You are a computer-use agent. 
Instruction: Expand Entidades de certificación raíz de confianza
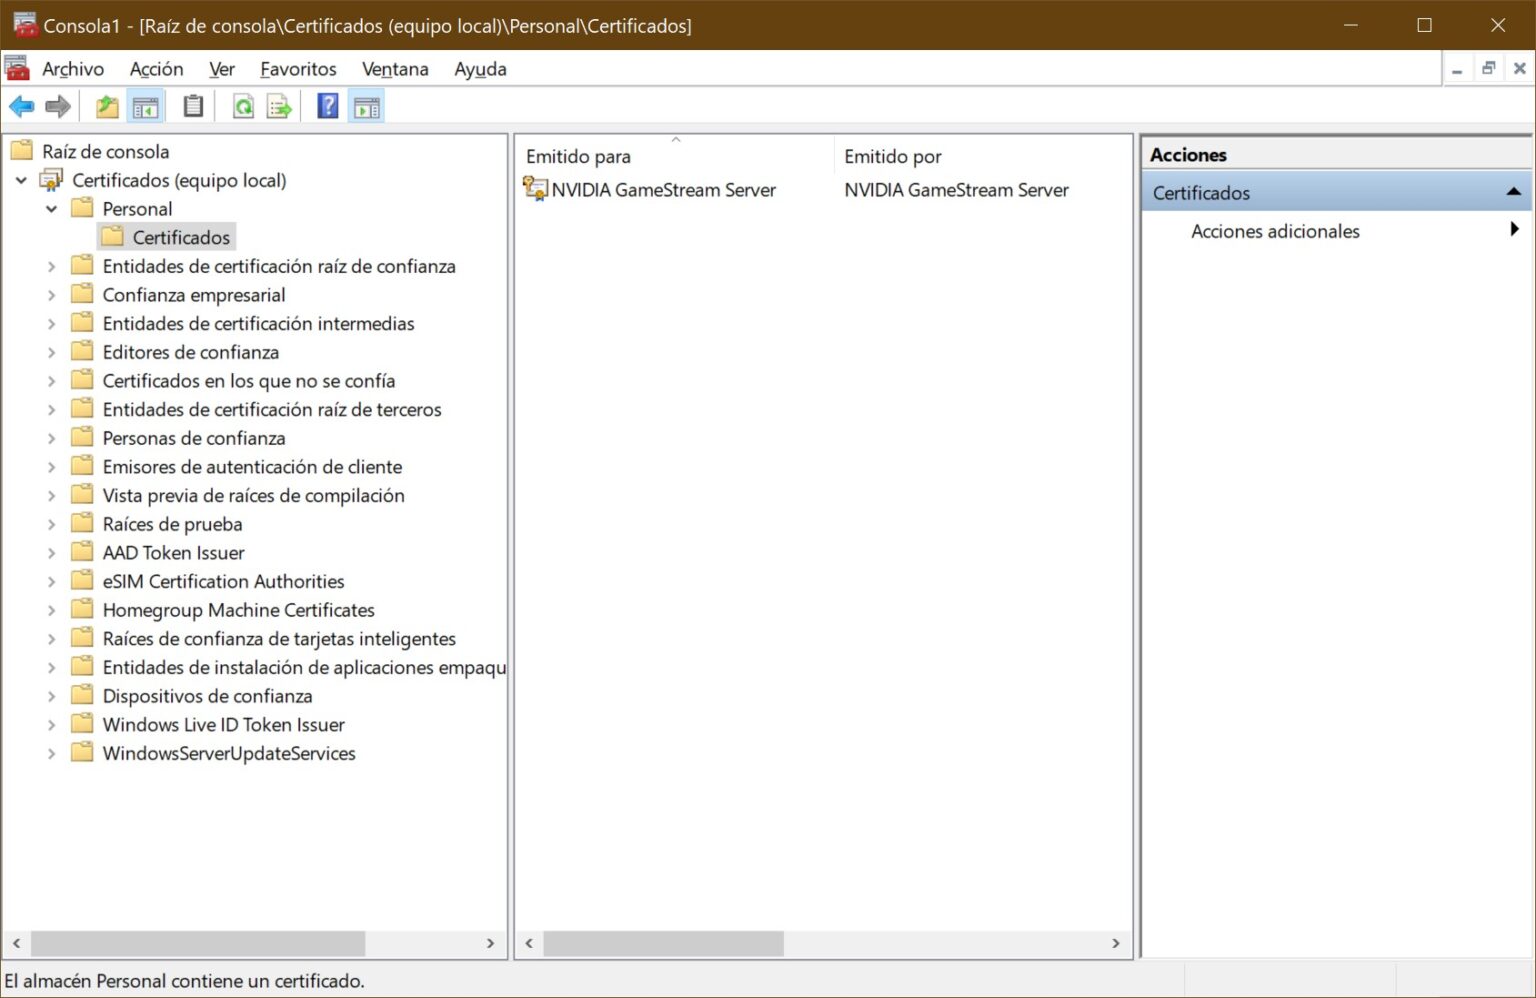51,266
